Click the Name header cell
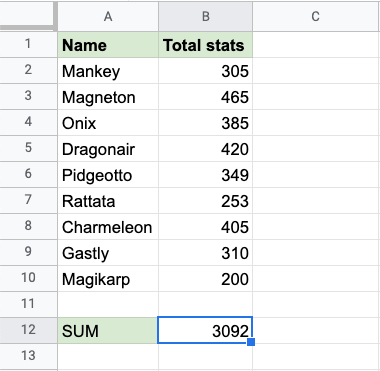This screenshot has width=380, height=371. [108, 45]
